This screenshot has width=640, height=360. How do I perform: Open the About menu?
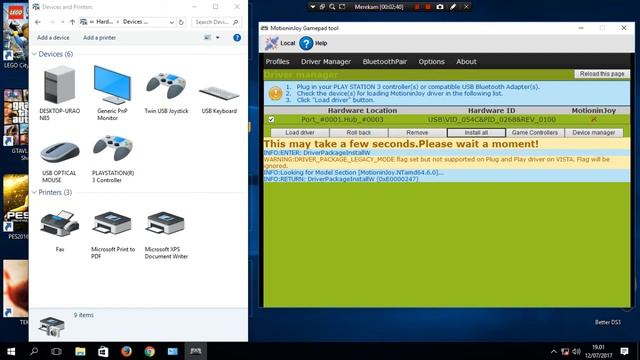coord(467,62)
